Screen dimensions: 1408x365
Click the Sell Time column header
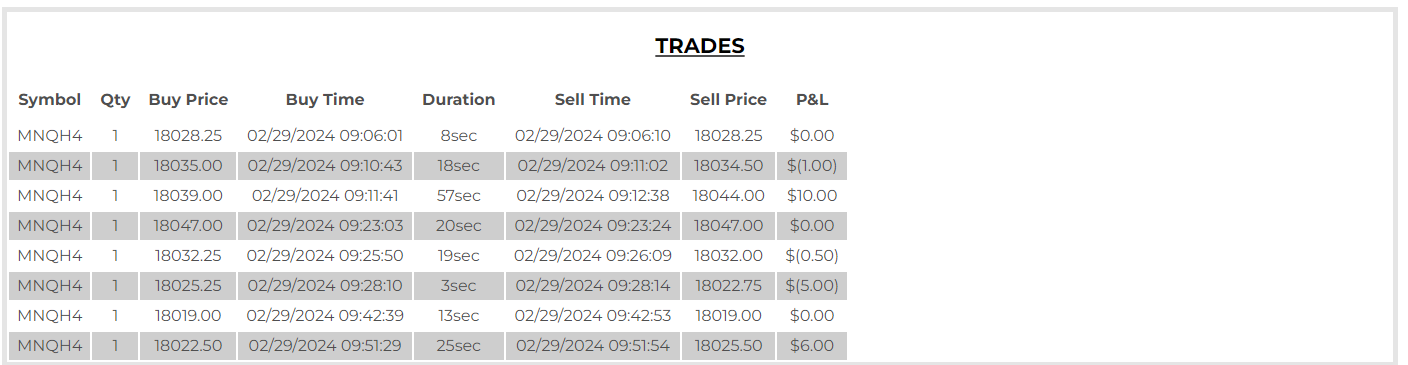pos(593,100)
